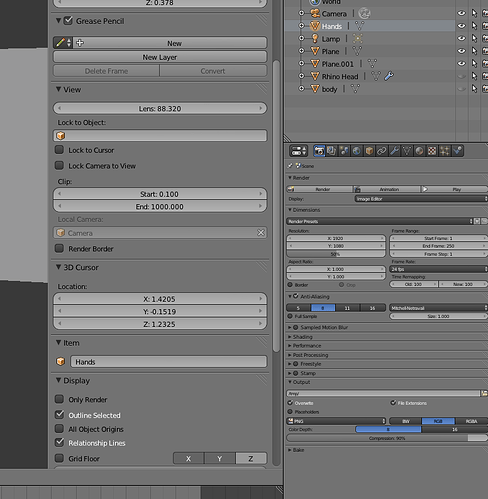This screenshot has height=499, width=488.
Task: Collapse the Item panel
Action: (x=58, y=342)
